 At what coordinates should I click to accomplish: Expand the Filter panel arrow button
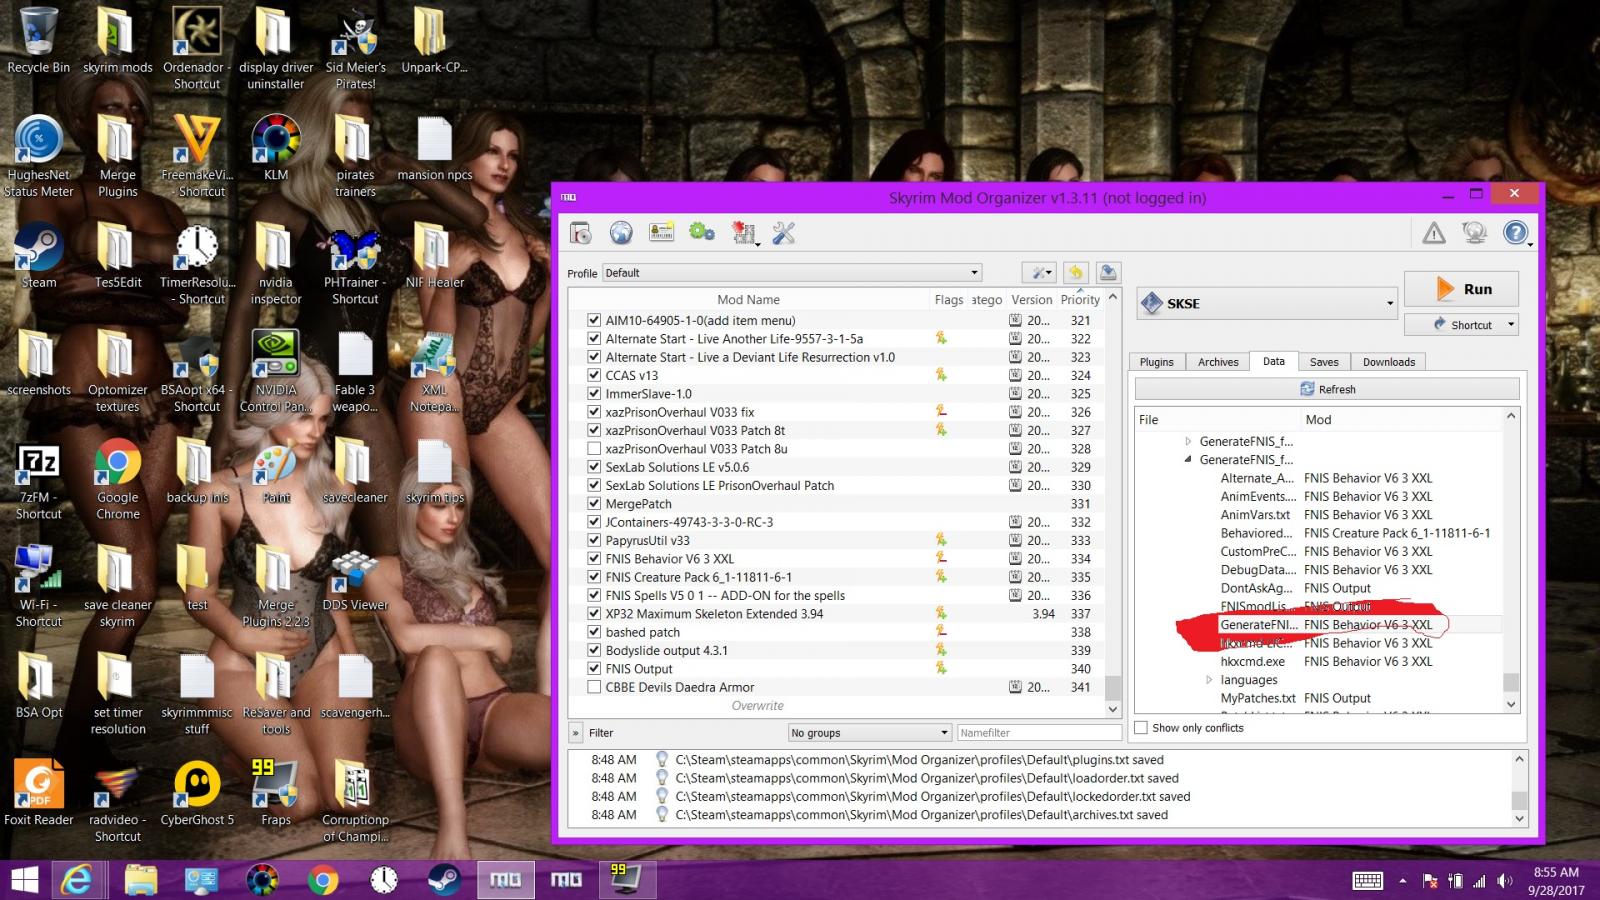(576, 733)
